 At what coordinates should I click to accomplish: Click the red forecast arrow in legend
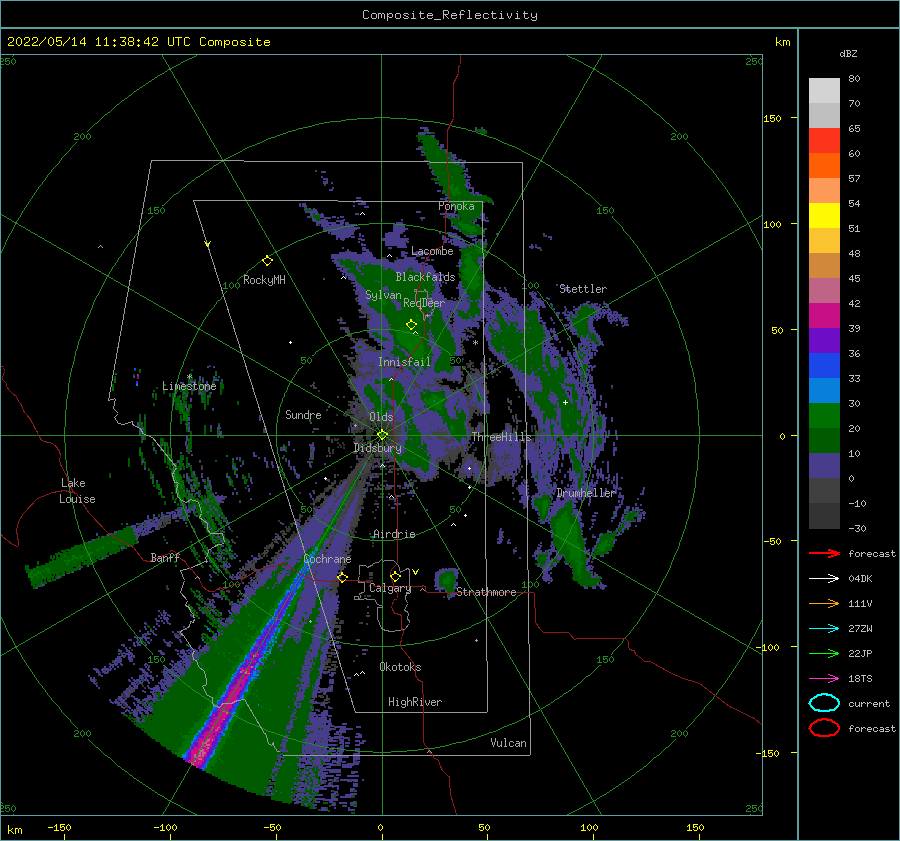point(824,553)
